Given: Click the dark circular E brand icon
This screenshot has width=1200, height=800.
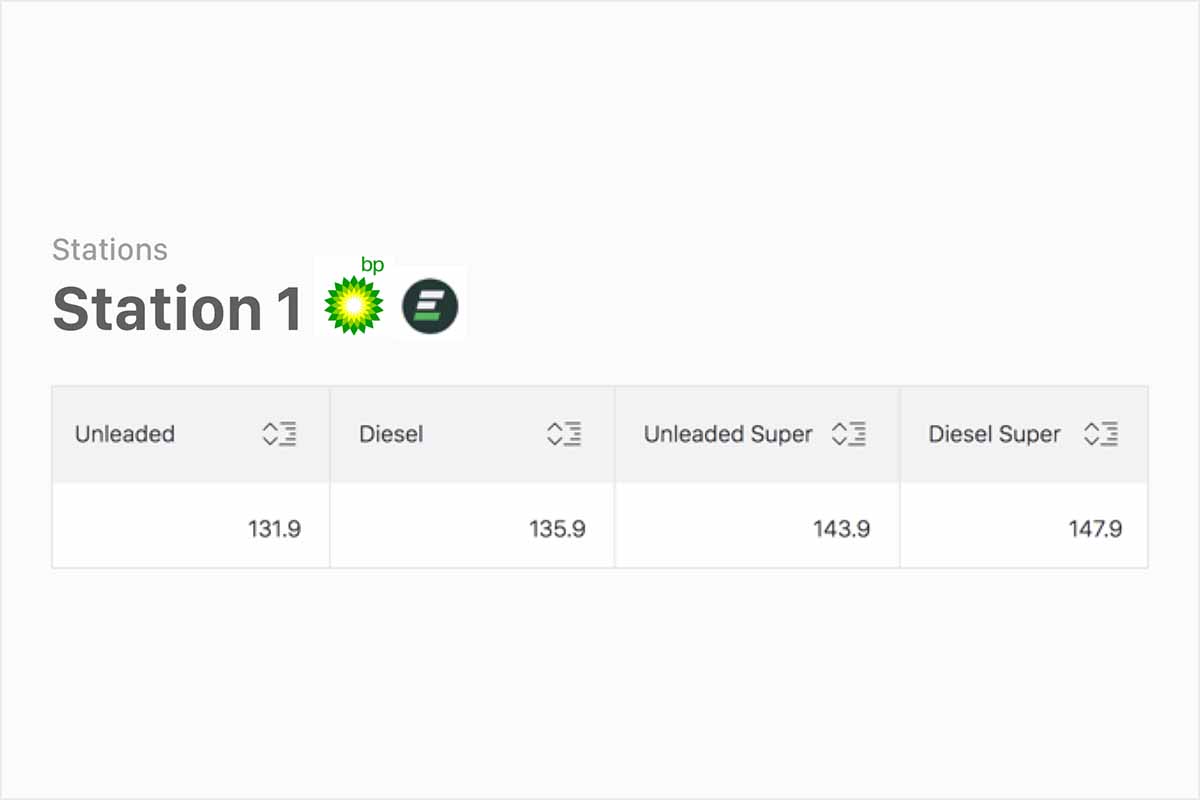Looking at the screenshot, I should 428,303.
